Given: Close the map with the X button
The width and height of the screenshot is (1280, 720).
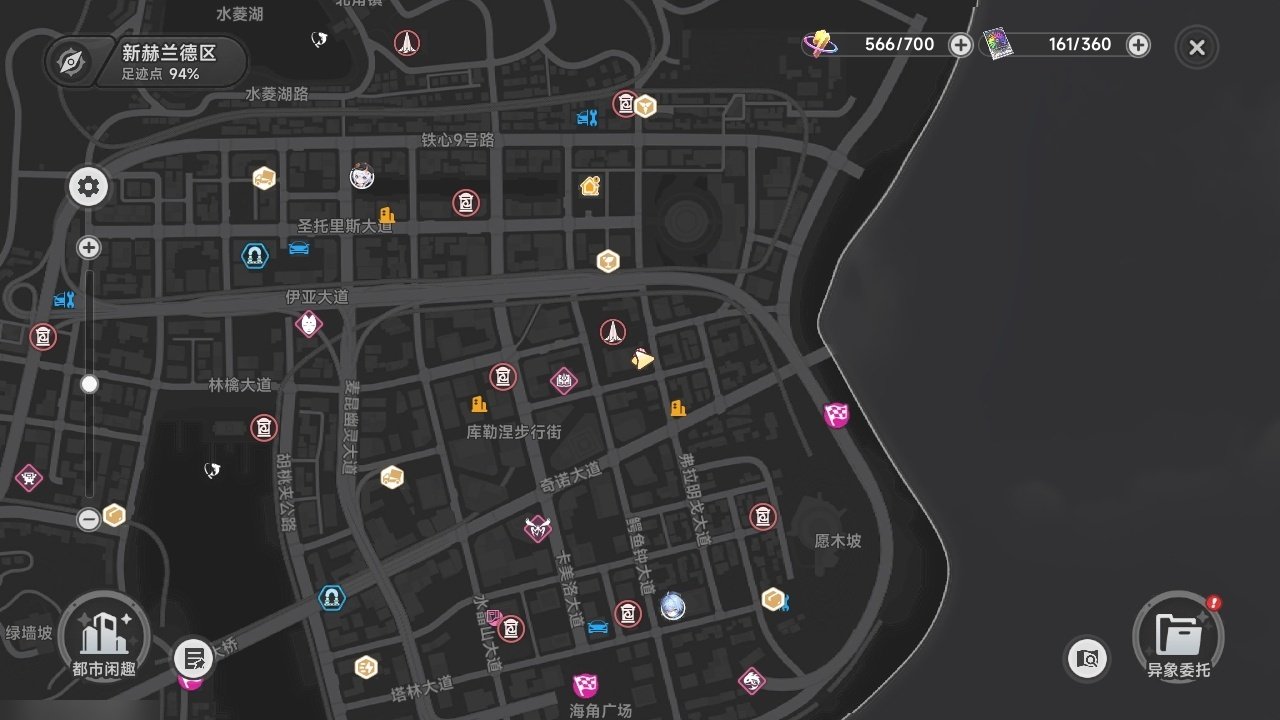Looking at the screenshot, I should click(1197, 46).
